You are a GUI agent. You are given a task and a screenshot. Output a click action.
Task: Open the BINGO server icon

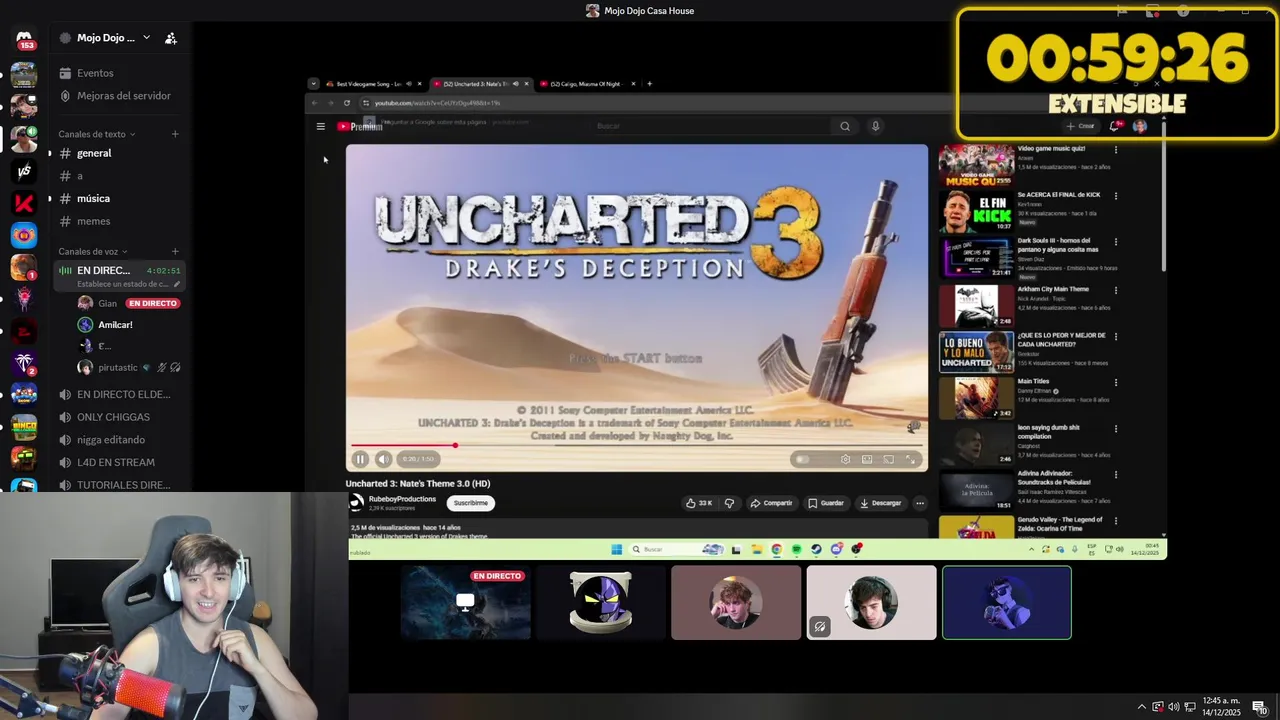(x=24, y=427)
